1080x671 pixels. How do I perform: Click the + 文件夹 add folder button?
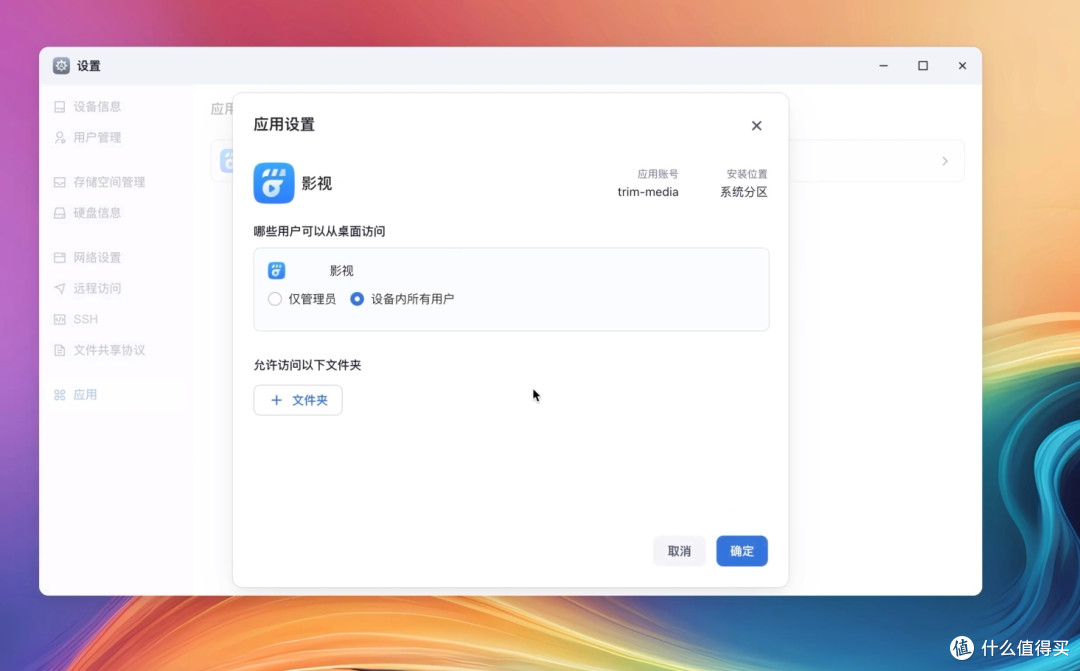coord(298,400)
